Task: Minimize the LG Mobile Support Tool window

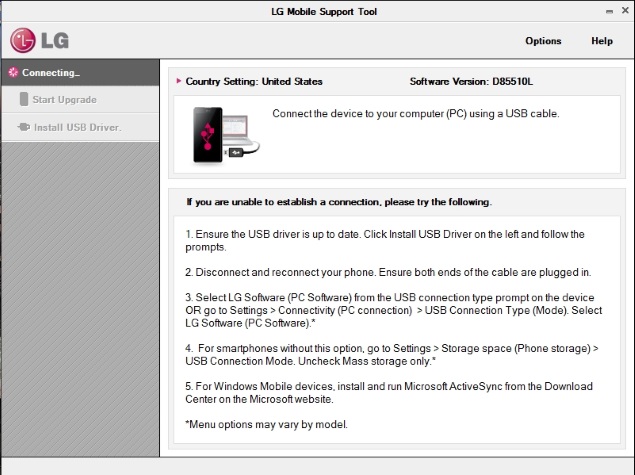Action: [x=609, y=12]
